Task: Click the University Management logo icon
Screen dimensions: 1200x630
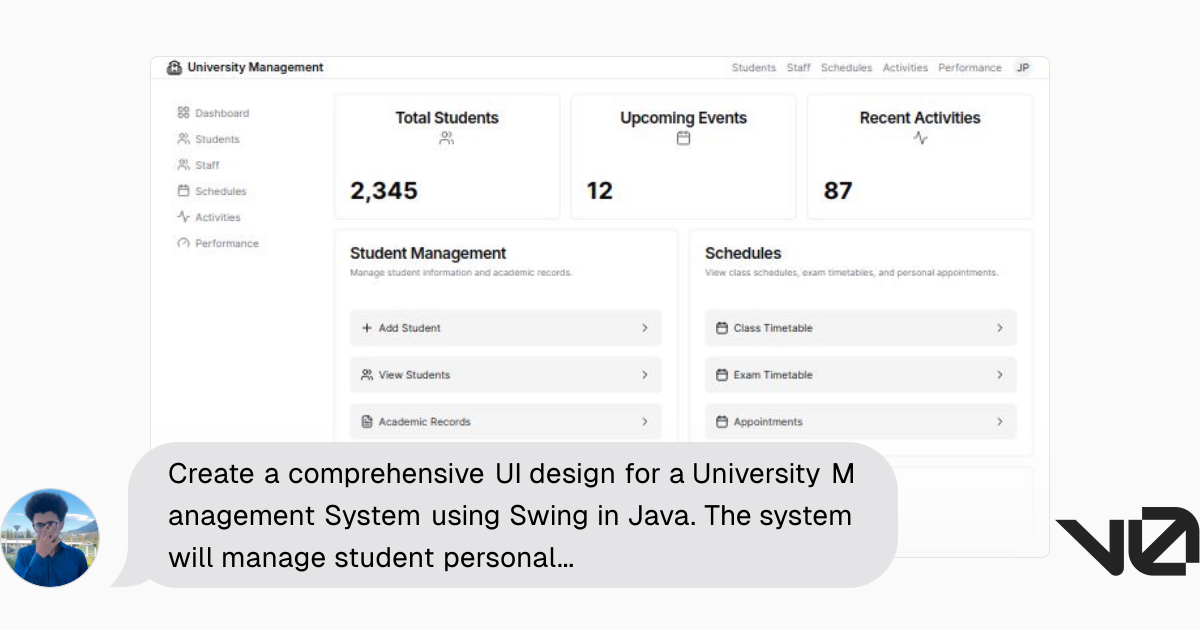Action: (x=174, y=68)
